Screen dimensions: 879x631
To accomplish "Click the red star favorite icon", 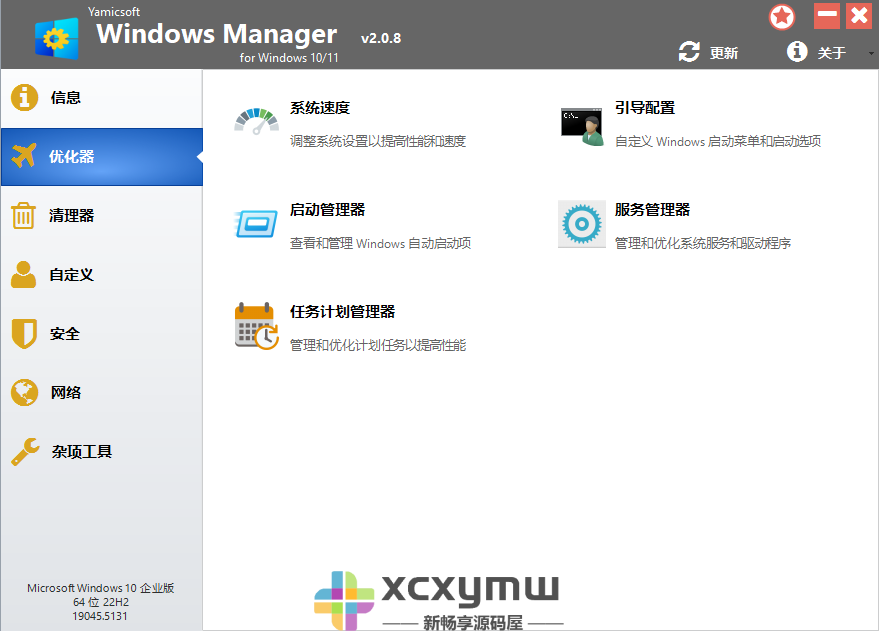I will [781, 17].
